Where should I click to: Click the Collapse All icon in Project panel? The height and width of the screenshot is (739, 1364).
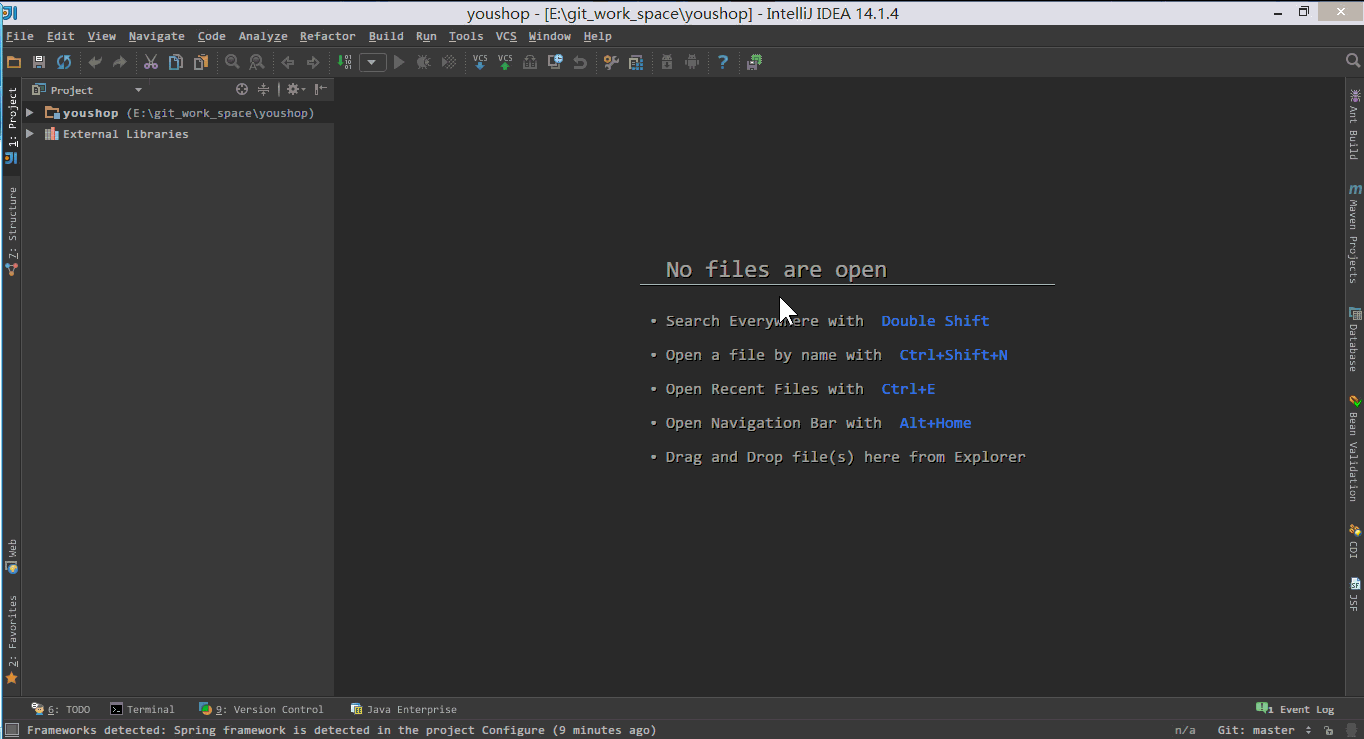[264, 90]
